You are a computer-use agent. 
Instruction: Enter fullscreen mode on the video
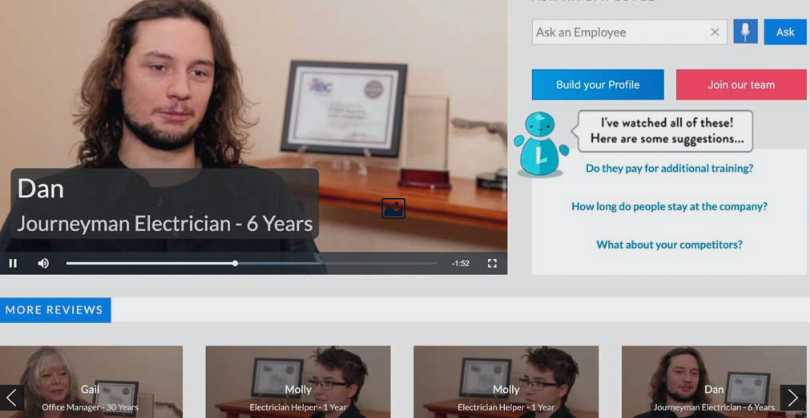pyautogui.click(x=492, y=264)
